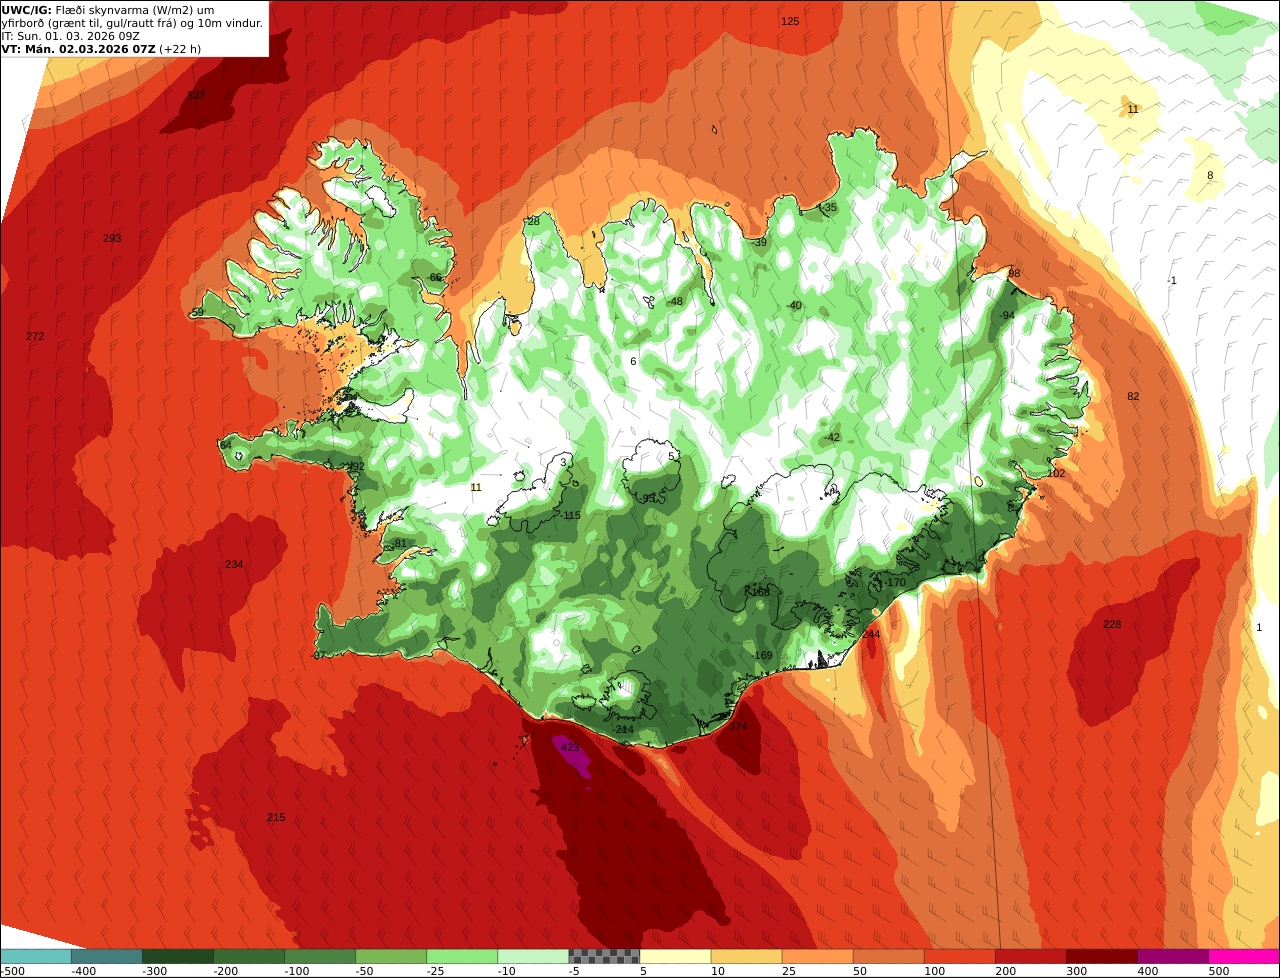Click the map value 228 southeast of Iceland
This screenshot has height=978, width=1280.
1112,625
